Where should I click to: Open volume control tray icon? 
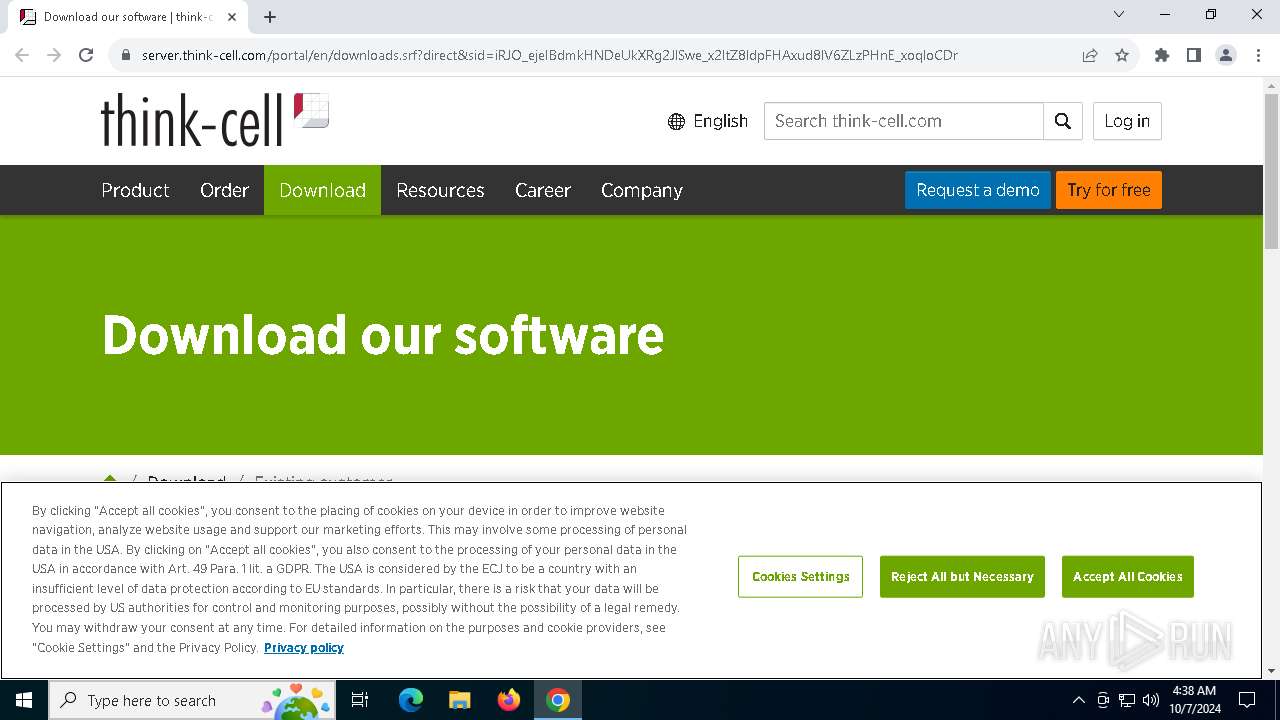pyautogui.click(x=1151, y=700)
